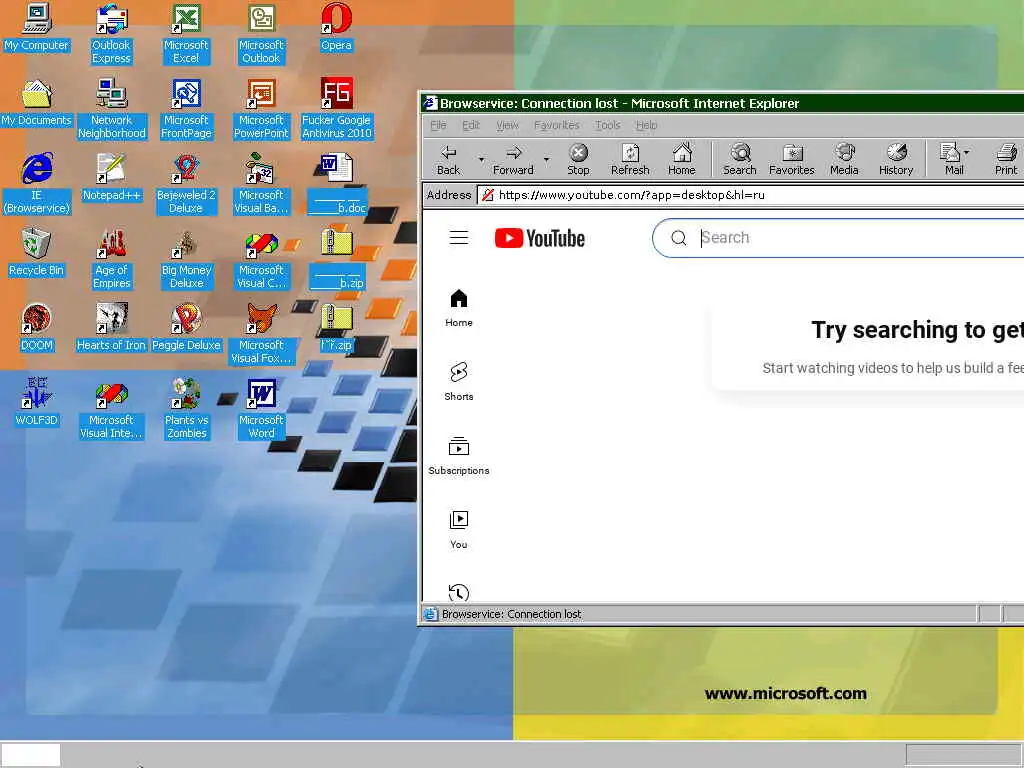Open You section in YouTube sidebar
The height and width of the screenshot is (768, 1024).
(459, 530)
